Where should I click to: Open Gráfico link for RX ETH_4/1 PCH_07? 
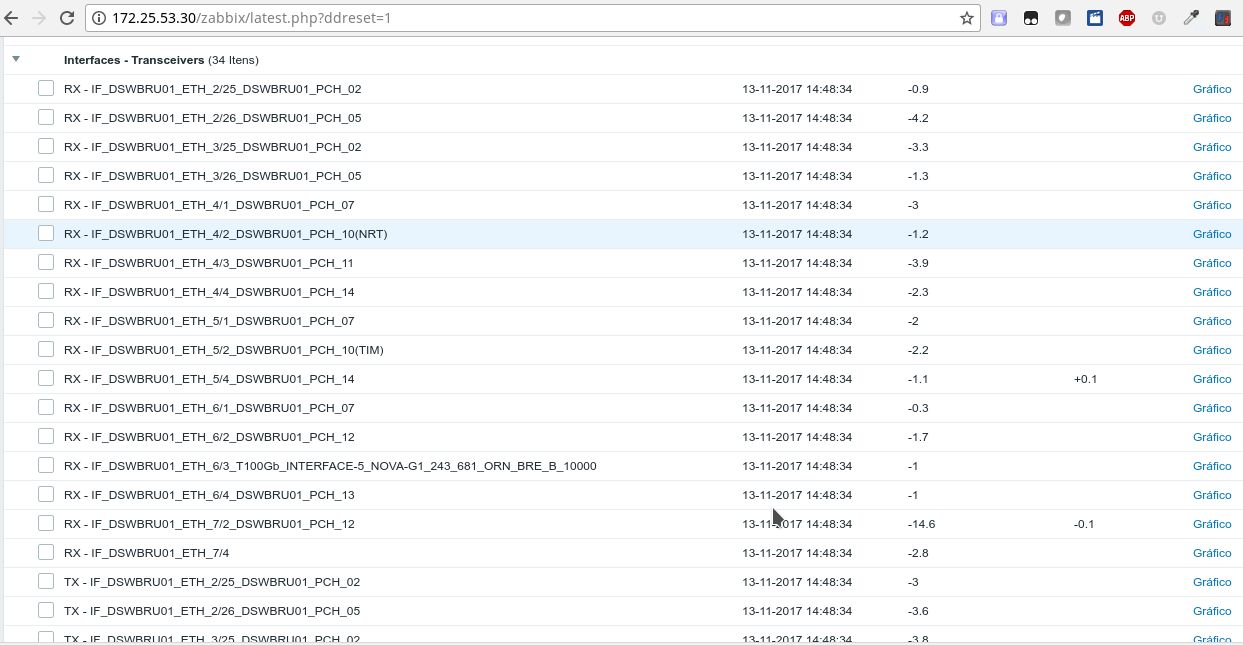(x=1212, y=205)
